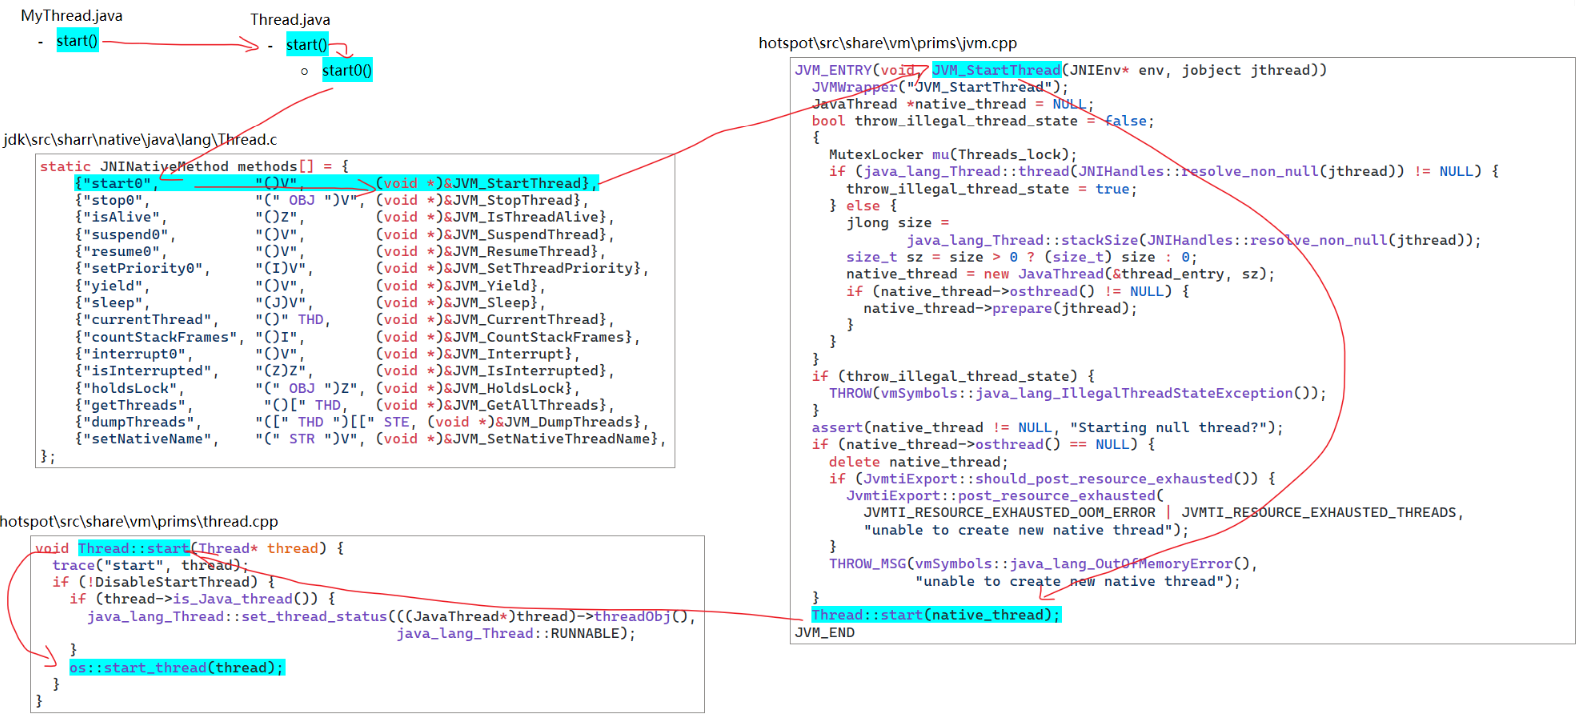Select the highlighted start0() sub-item

(347, 70)
